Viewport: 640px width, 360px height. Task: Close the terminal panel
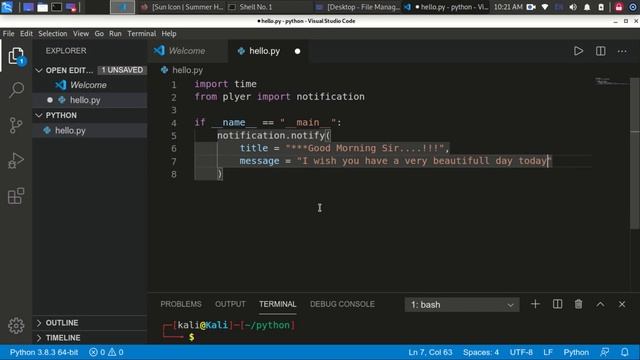point(622,304)
